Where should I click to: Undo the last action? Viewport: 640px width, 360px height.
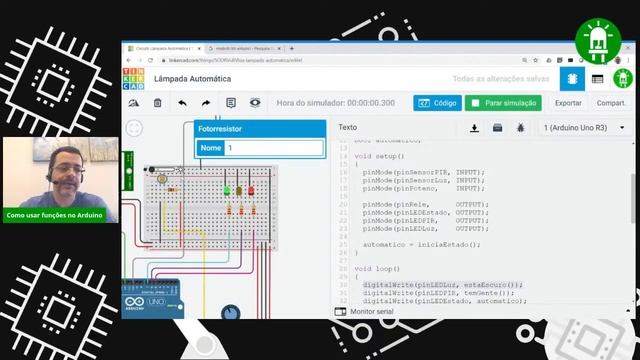[182, 103]
